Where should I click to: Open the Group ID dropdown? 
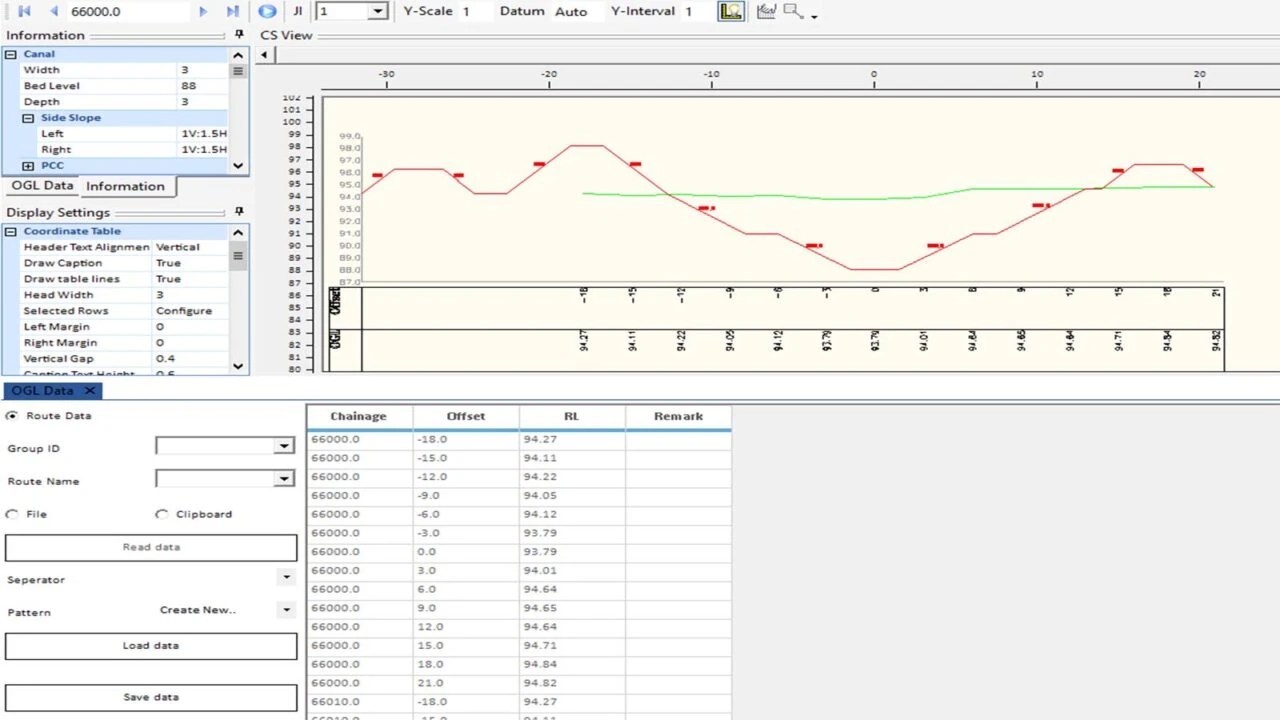click(284, 446)
